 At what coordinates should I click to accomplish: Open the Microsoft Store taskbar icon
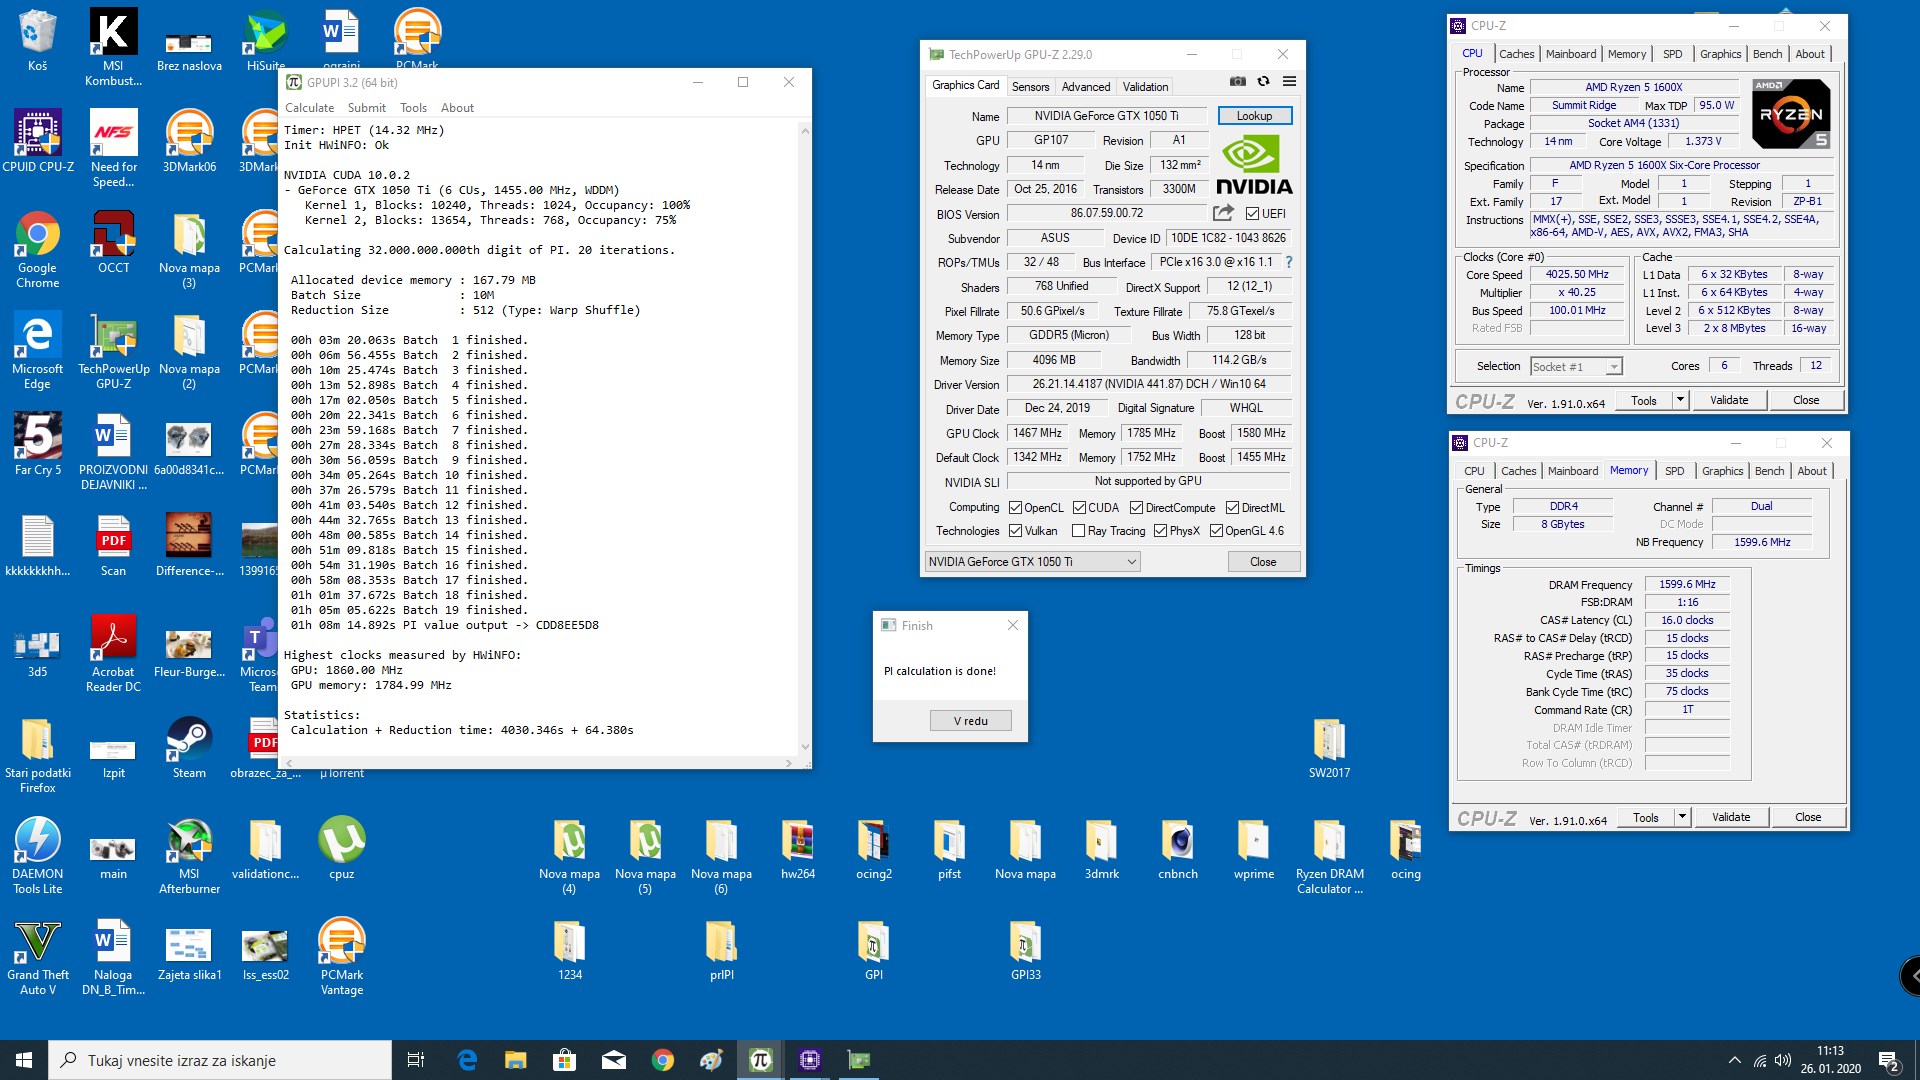565,1060
